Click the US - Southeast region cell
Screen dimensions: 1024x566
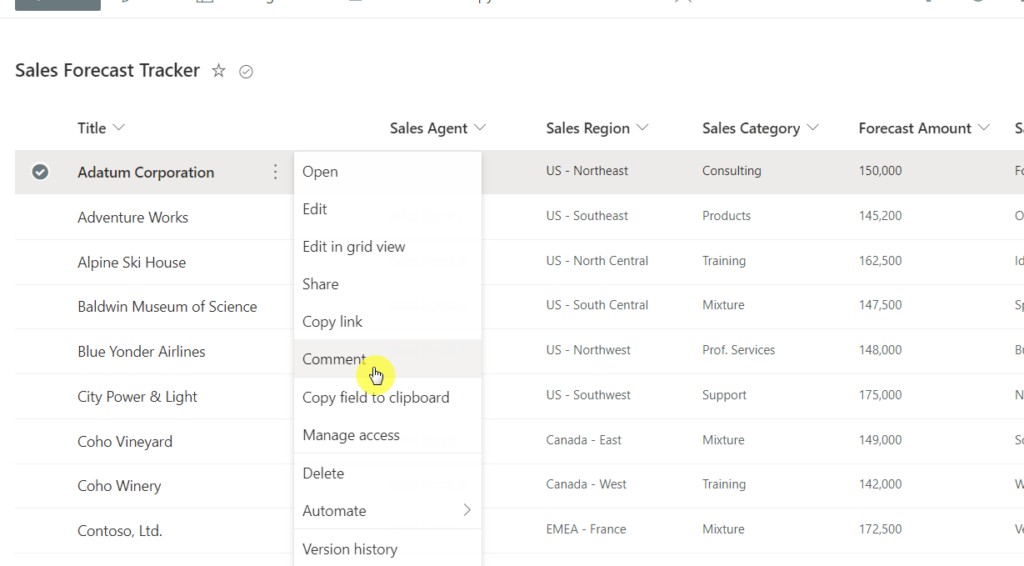[587, 216]
